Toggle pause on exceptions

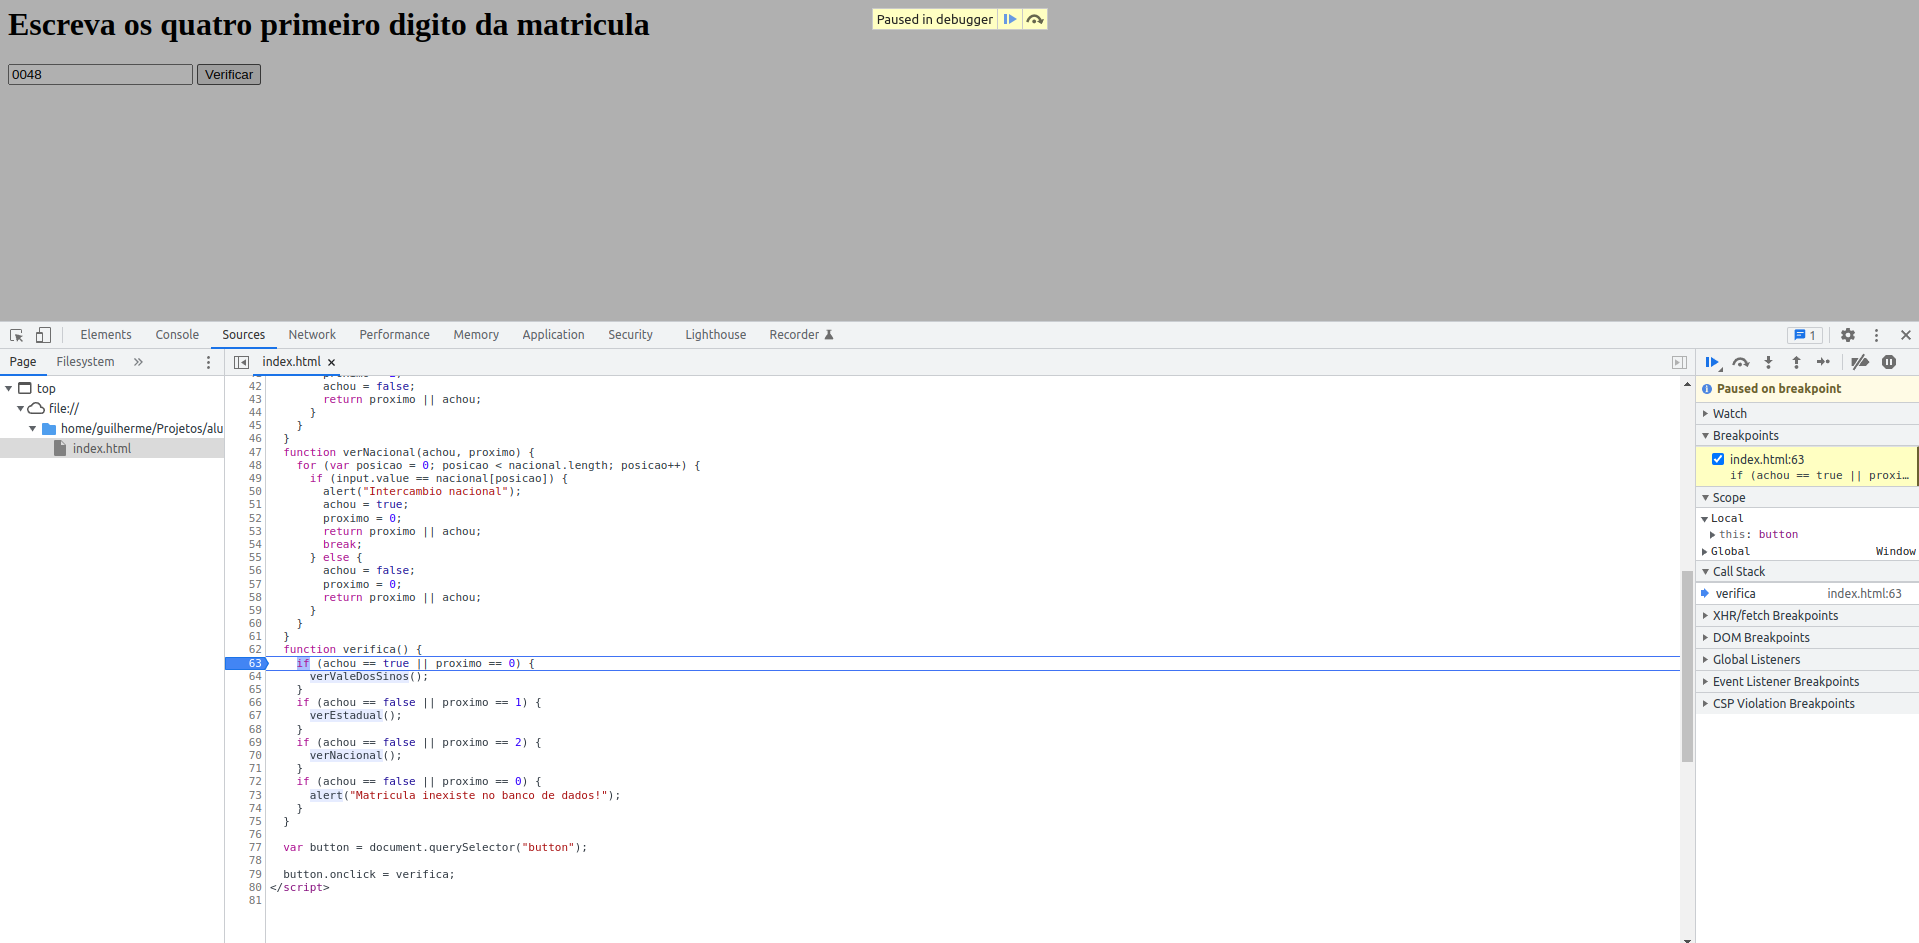click(x=1889, y=362)
